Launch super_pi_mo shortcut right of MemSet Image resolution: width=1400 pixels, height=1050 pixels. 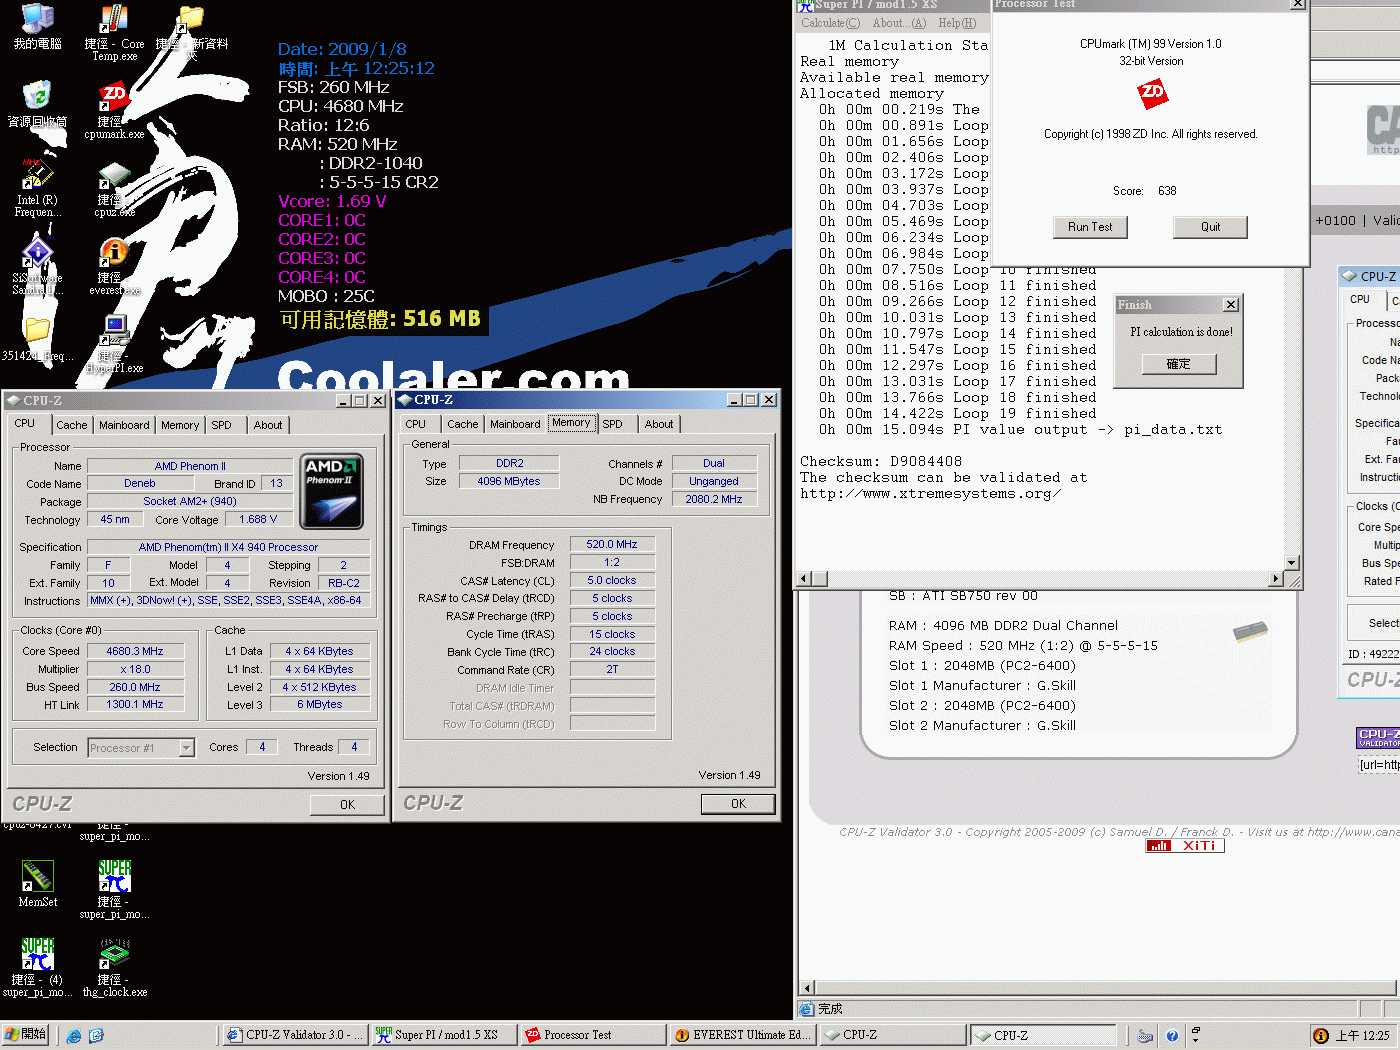point(114,890)
